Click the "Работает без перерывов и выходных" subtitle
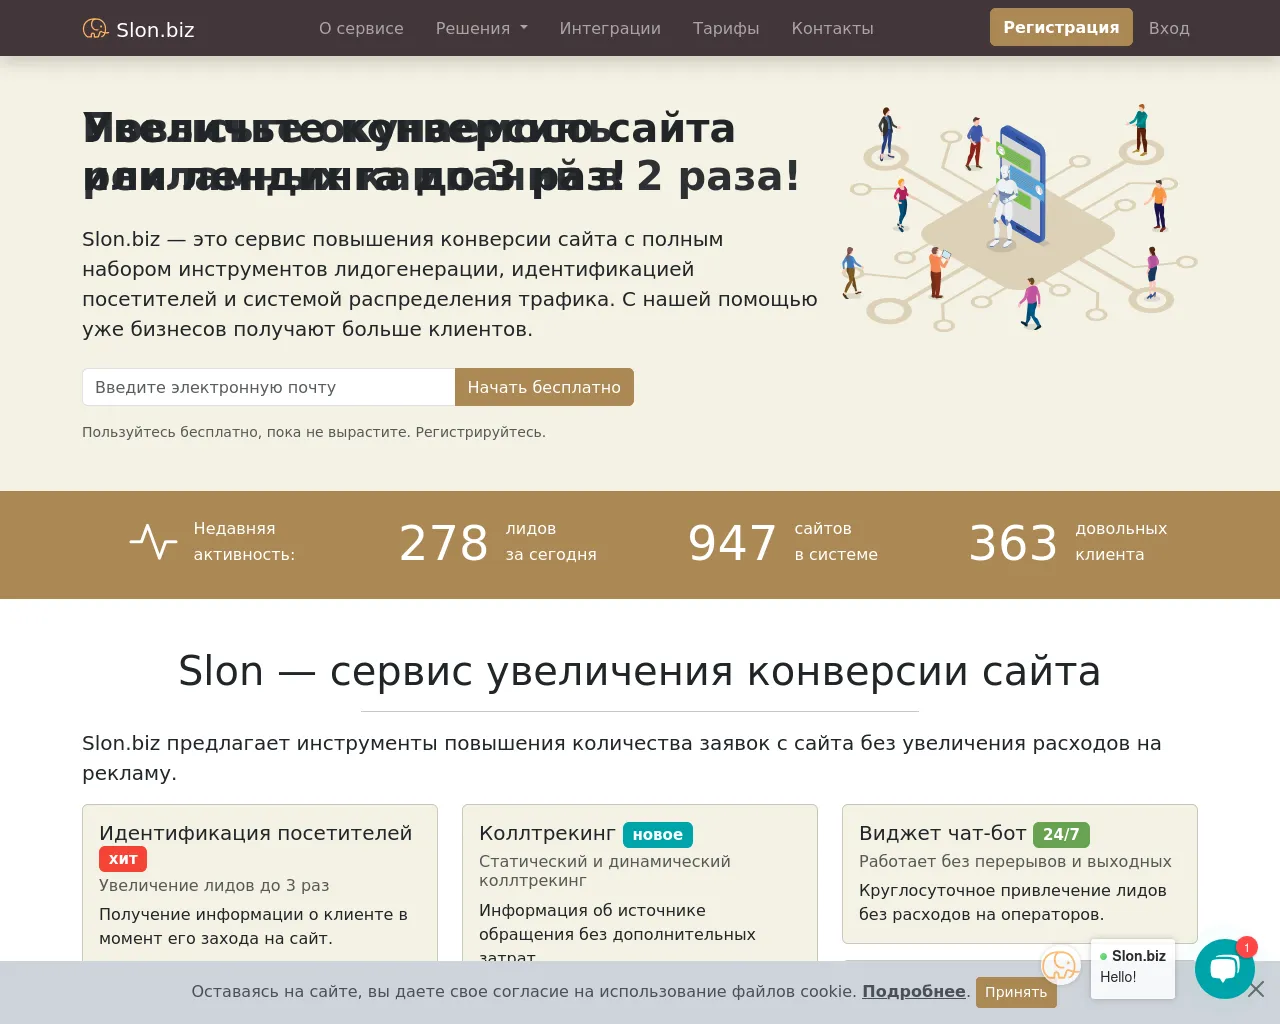1280x1024 pixels. (1015, 861)
